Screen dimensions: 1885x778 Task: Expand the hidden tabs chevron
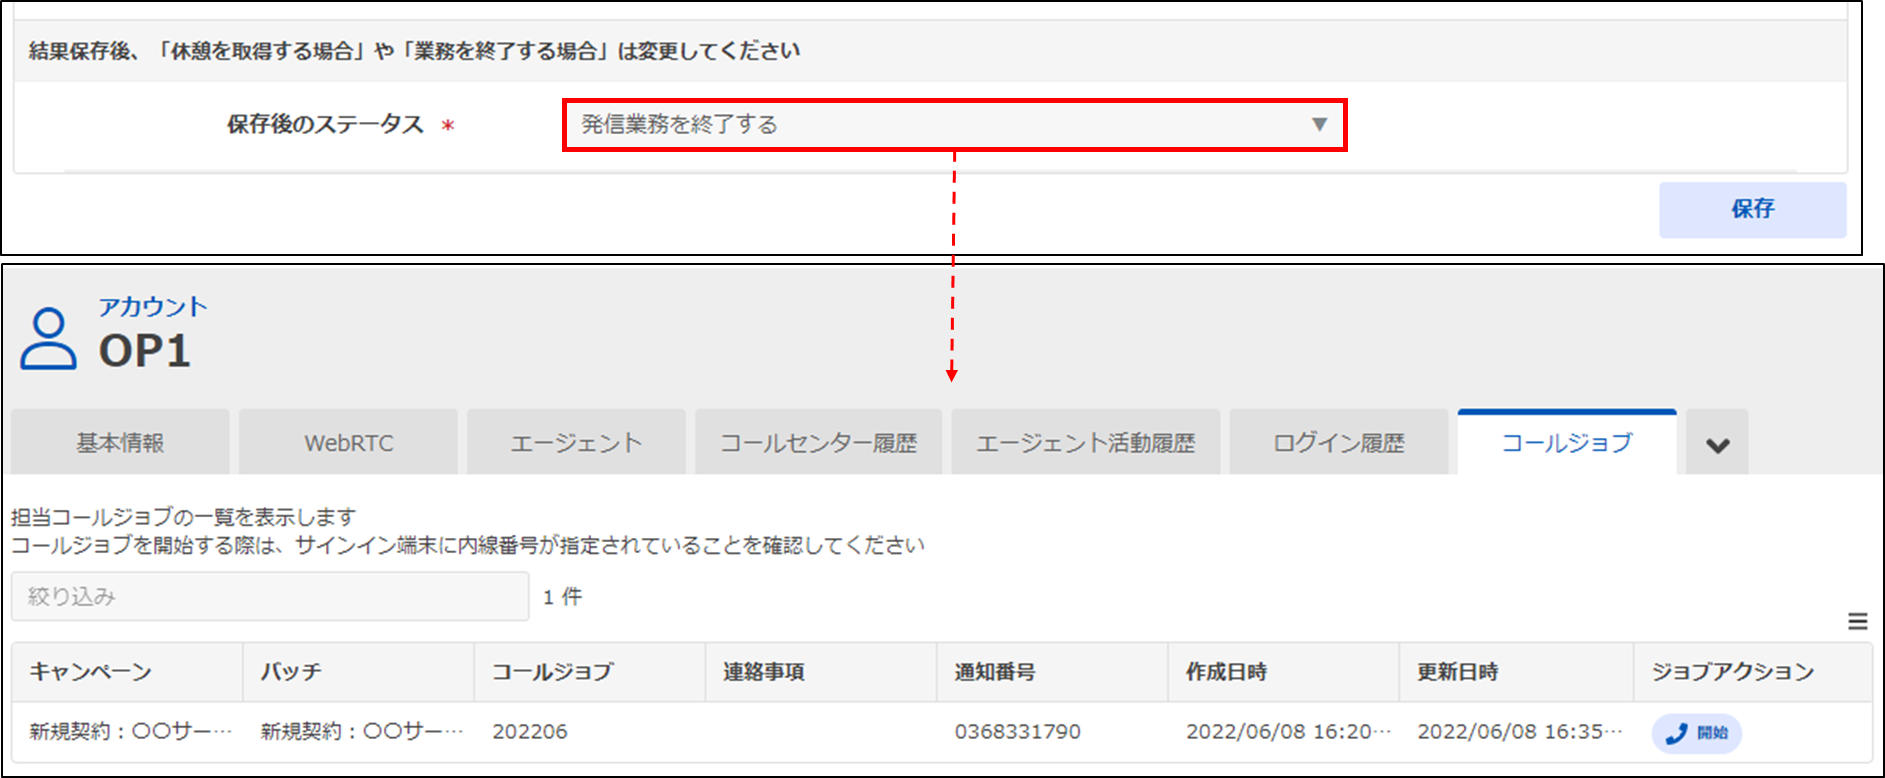(1717, 445)
